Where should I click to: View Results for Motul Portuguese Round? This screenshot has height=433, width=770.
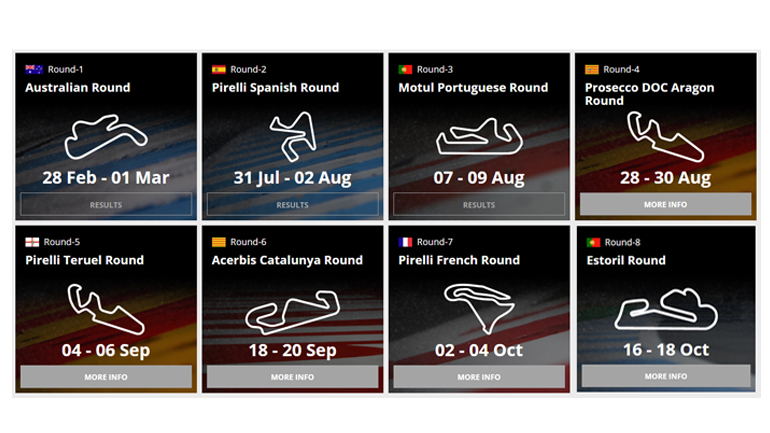[479, 205]
